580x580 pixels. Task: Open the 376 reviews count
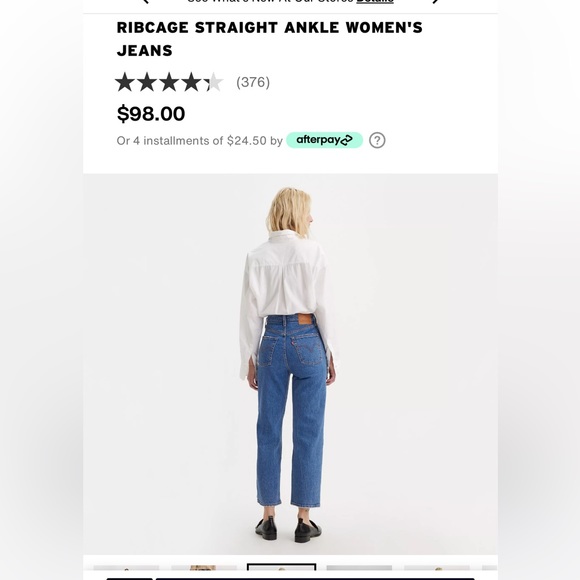click(x=253, y=82)
